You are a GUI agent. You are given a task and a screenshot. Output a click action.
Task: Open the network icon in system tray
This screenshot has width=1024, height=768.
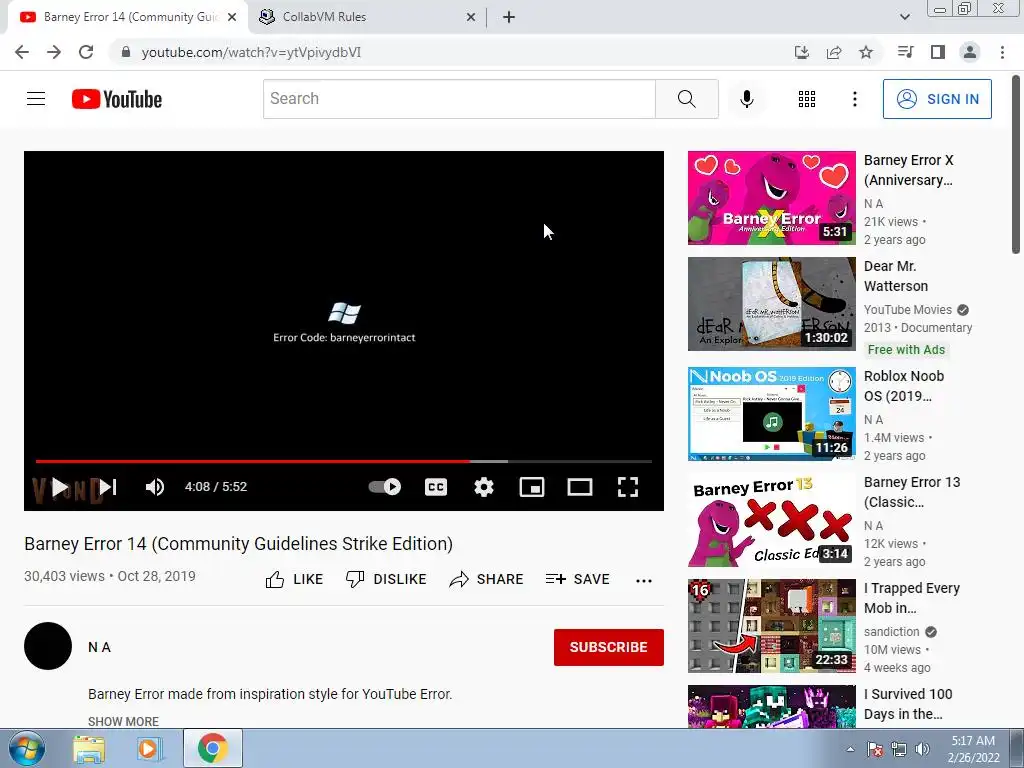pos(899,749)
